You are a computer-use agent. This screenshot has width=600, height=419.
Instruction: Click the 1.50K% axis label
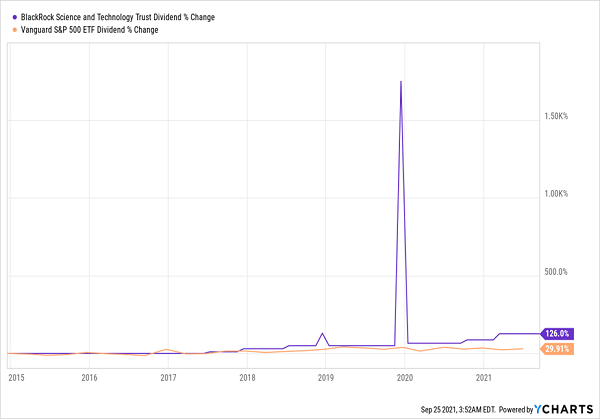[556, 116]
